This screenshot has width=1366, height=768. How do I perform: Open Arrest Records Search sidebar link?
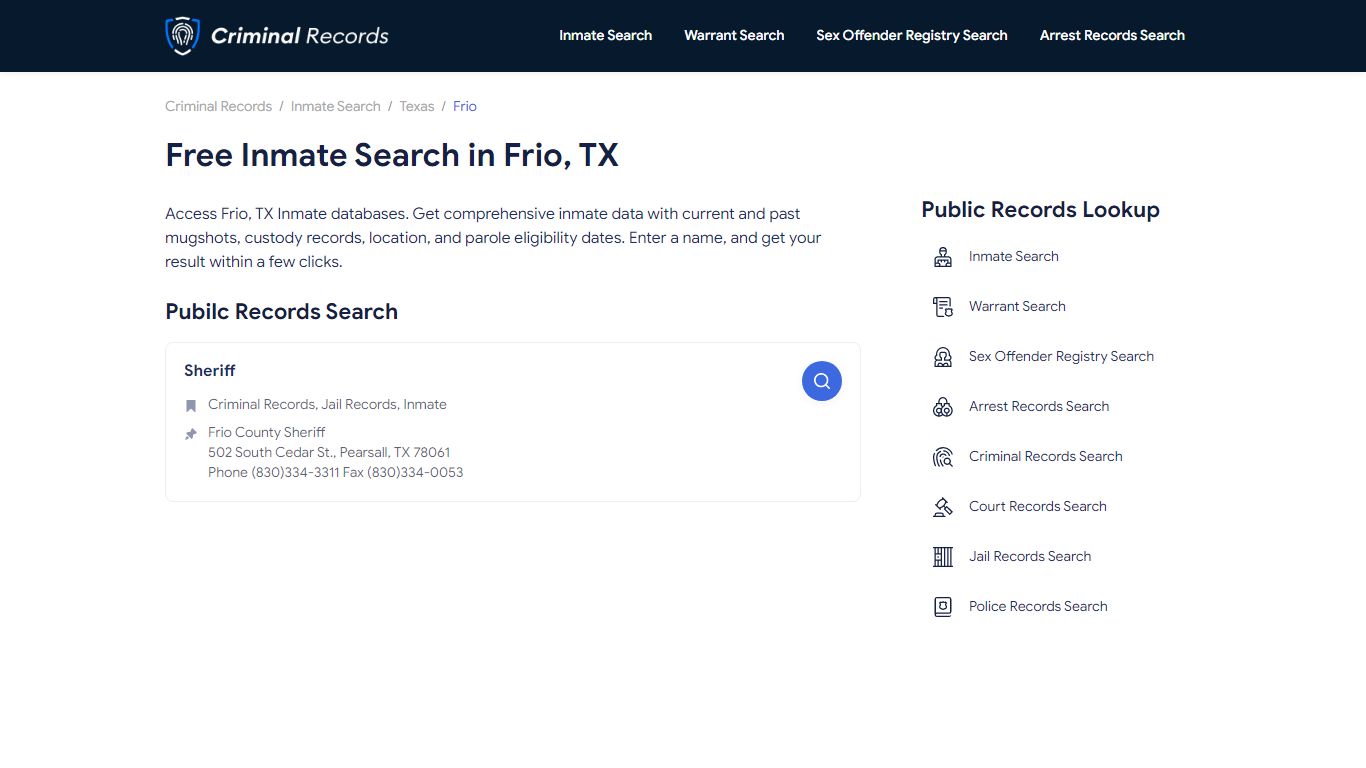pyautogui.click(x=1039, y=406)
